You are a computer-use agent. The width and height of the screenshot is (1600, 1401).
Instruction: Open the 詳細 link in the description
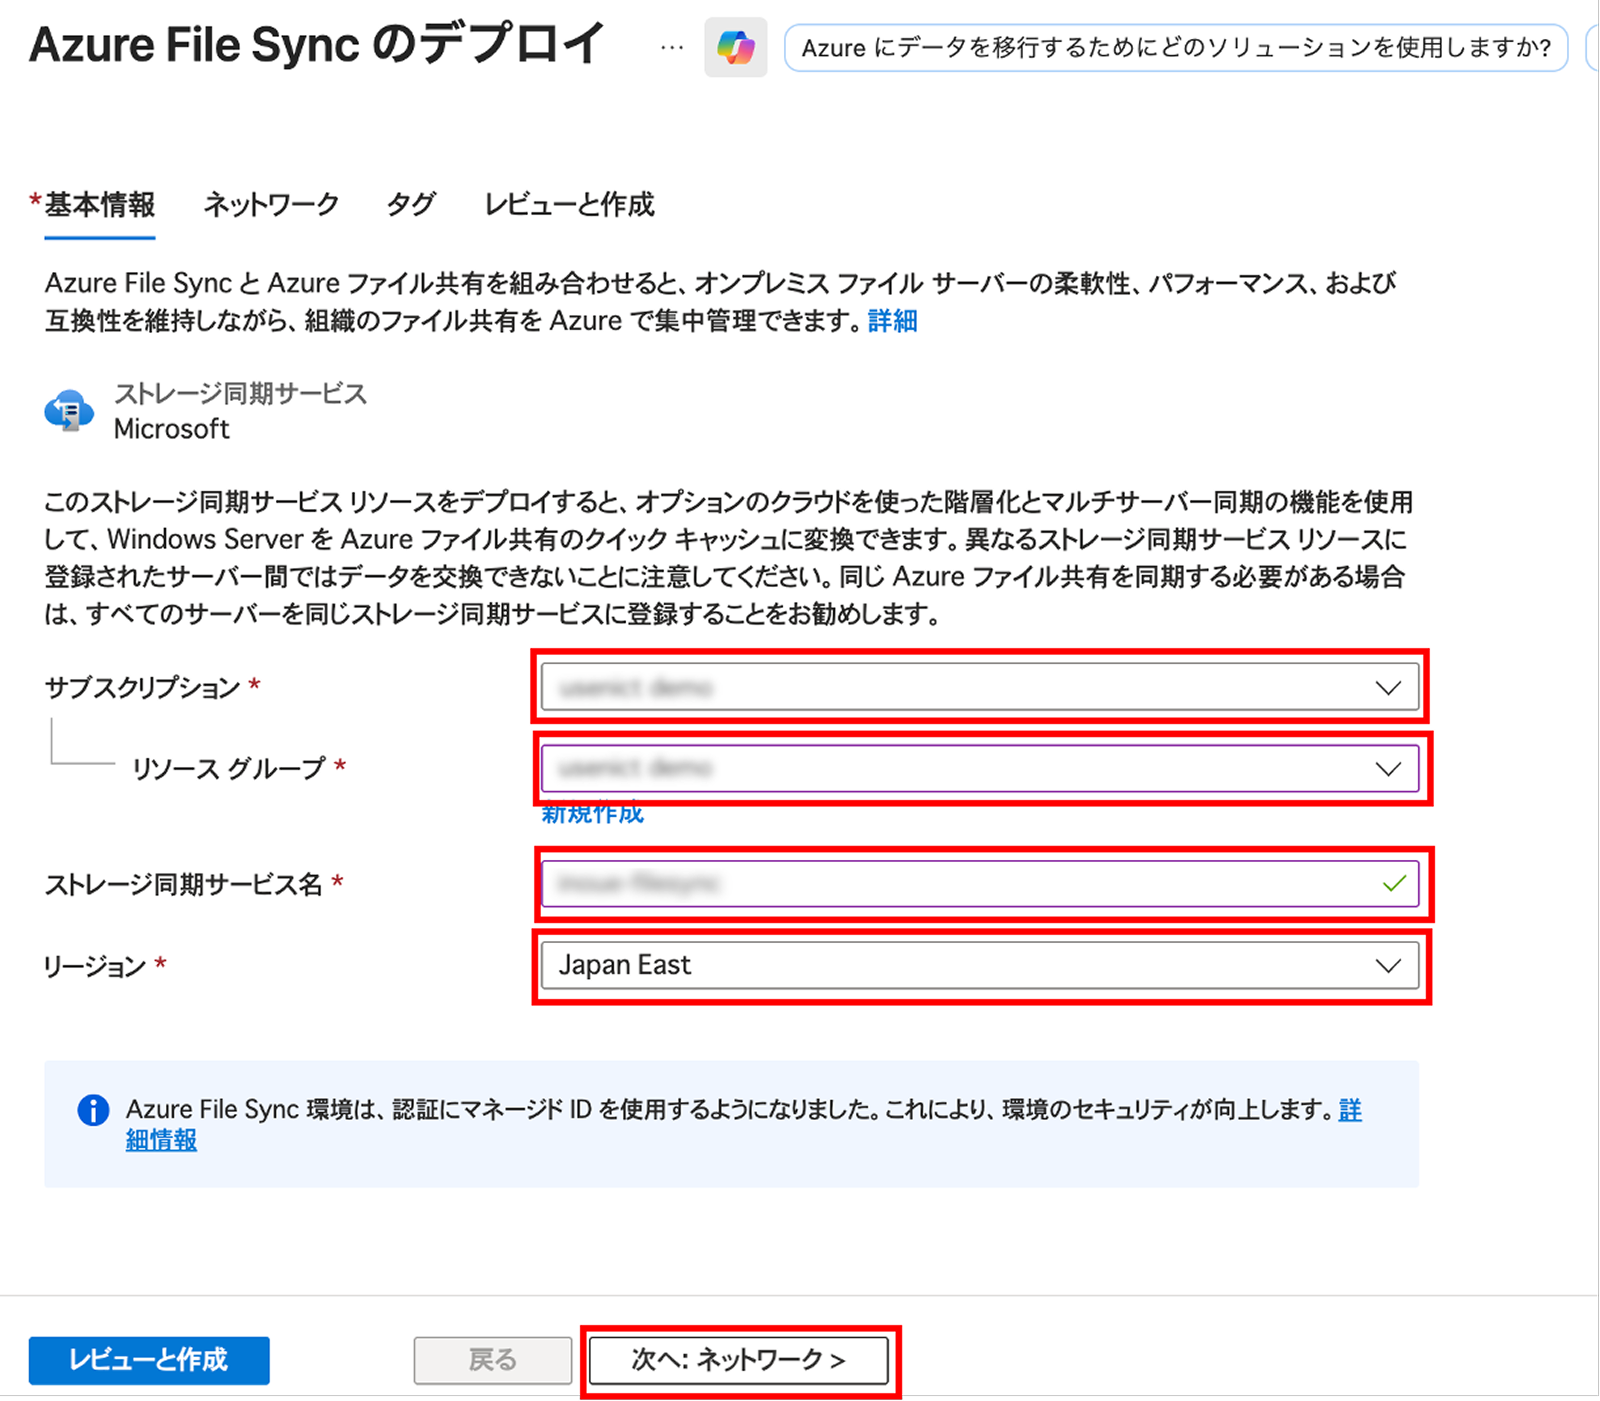coord(892,321)
